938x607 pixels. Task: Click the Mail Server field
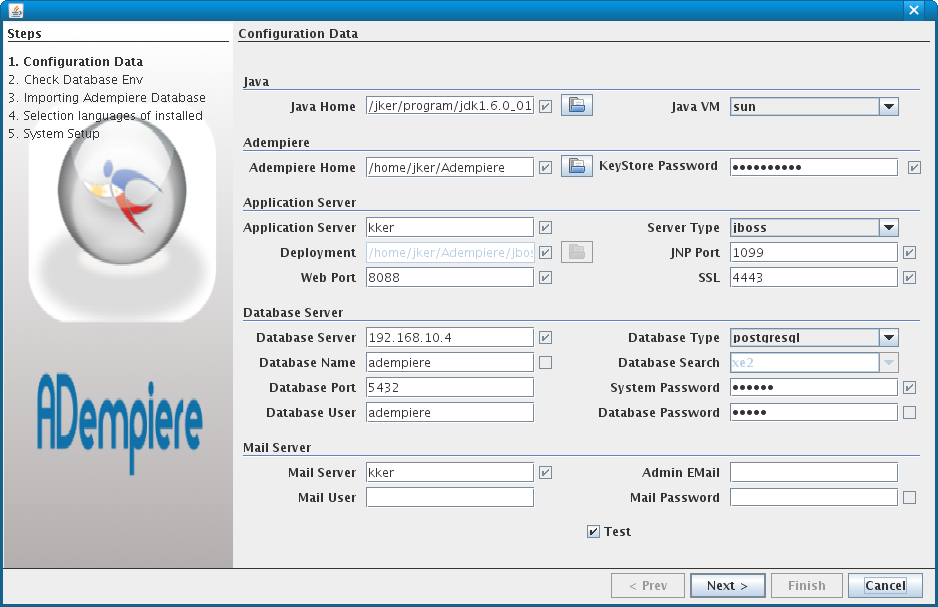[450, 472]
